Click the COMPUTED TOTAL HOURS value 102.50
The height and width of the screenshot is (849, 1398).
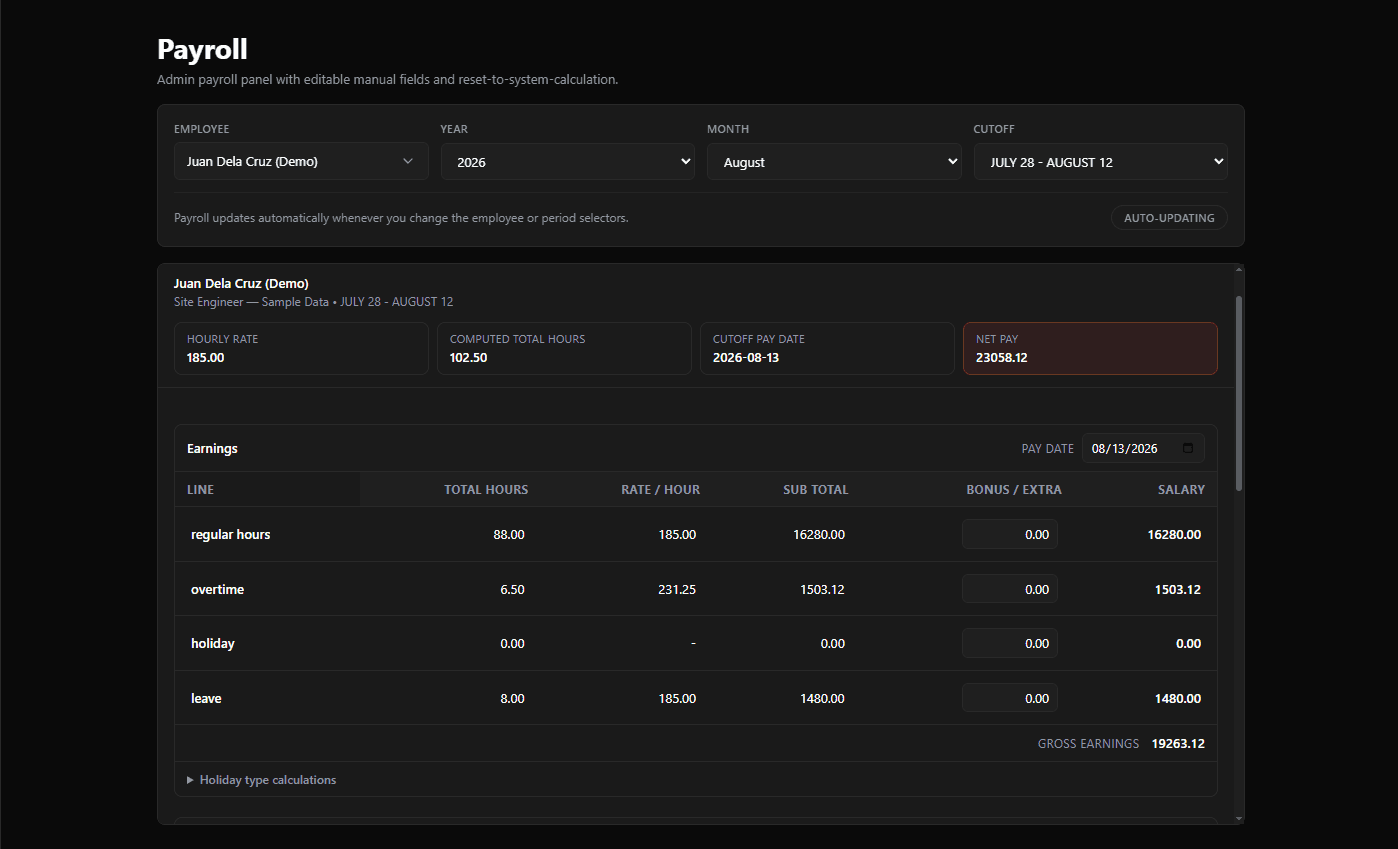point(468,357)
